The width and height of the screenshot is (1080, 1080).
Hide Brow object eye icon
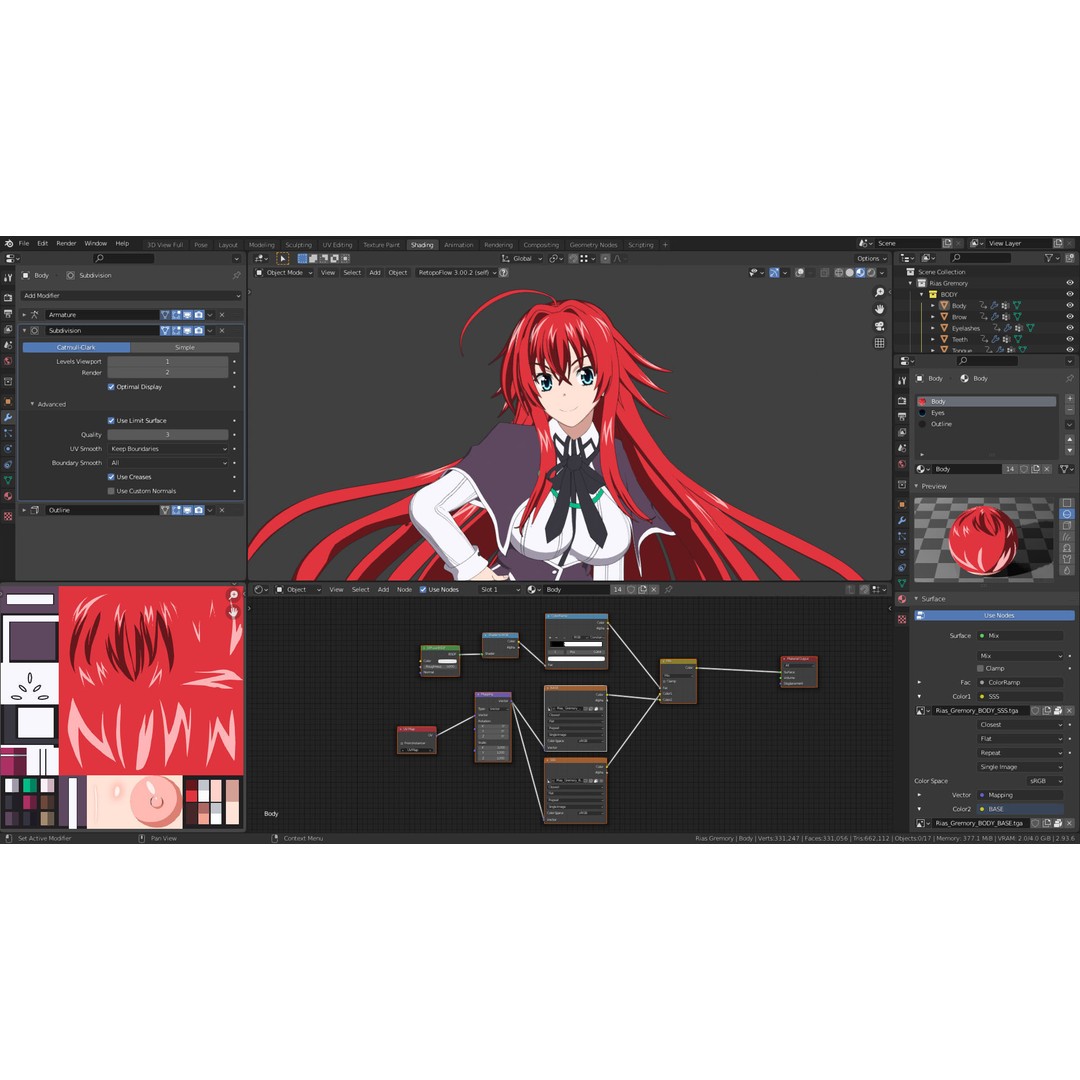coord(1070,317)
